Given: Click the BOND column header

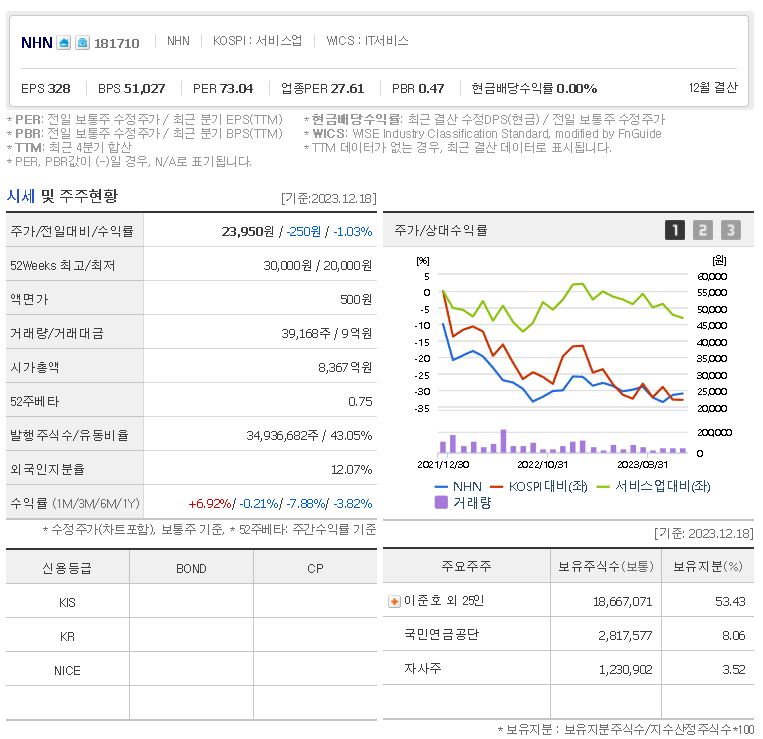Looking at the screenshot, I should pos(191,568).
